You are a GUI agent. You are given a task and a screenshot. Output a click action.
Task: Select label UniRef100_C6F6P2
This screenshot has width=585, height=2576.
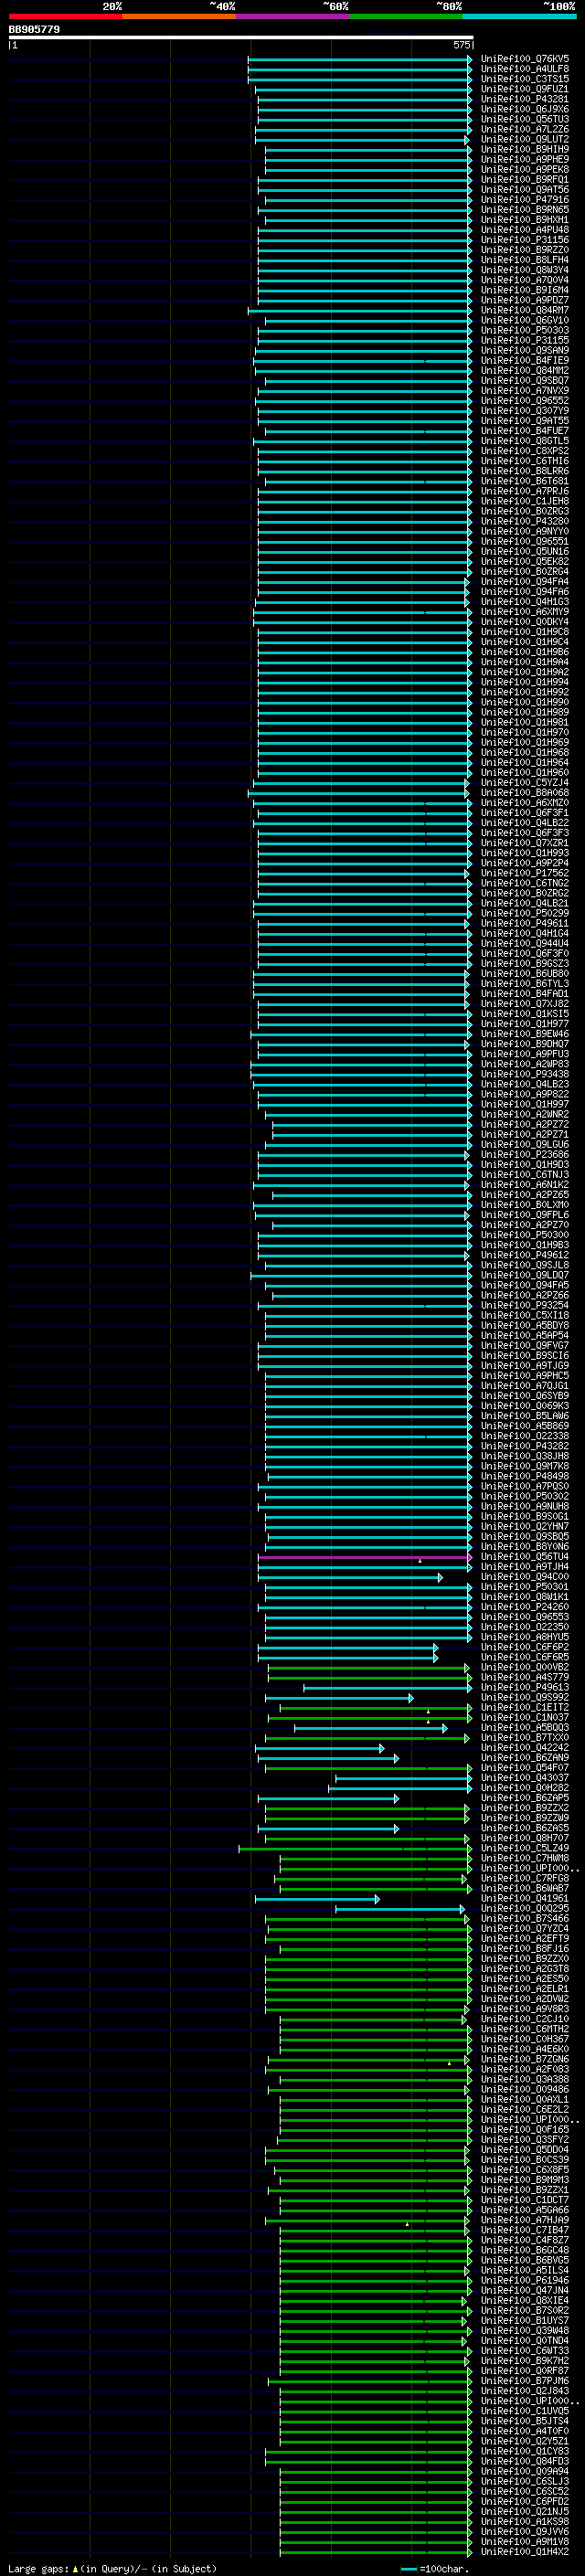click(x=525, y=1647)
